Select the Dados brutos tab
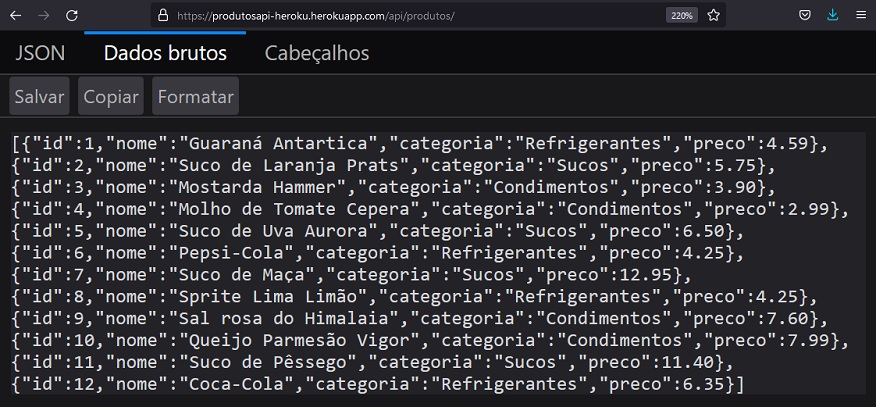The width and height of the screenshot is (876, 407). 165,53
